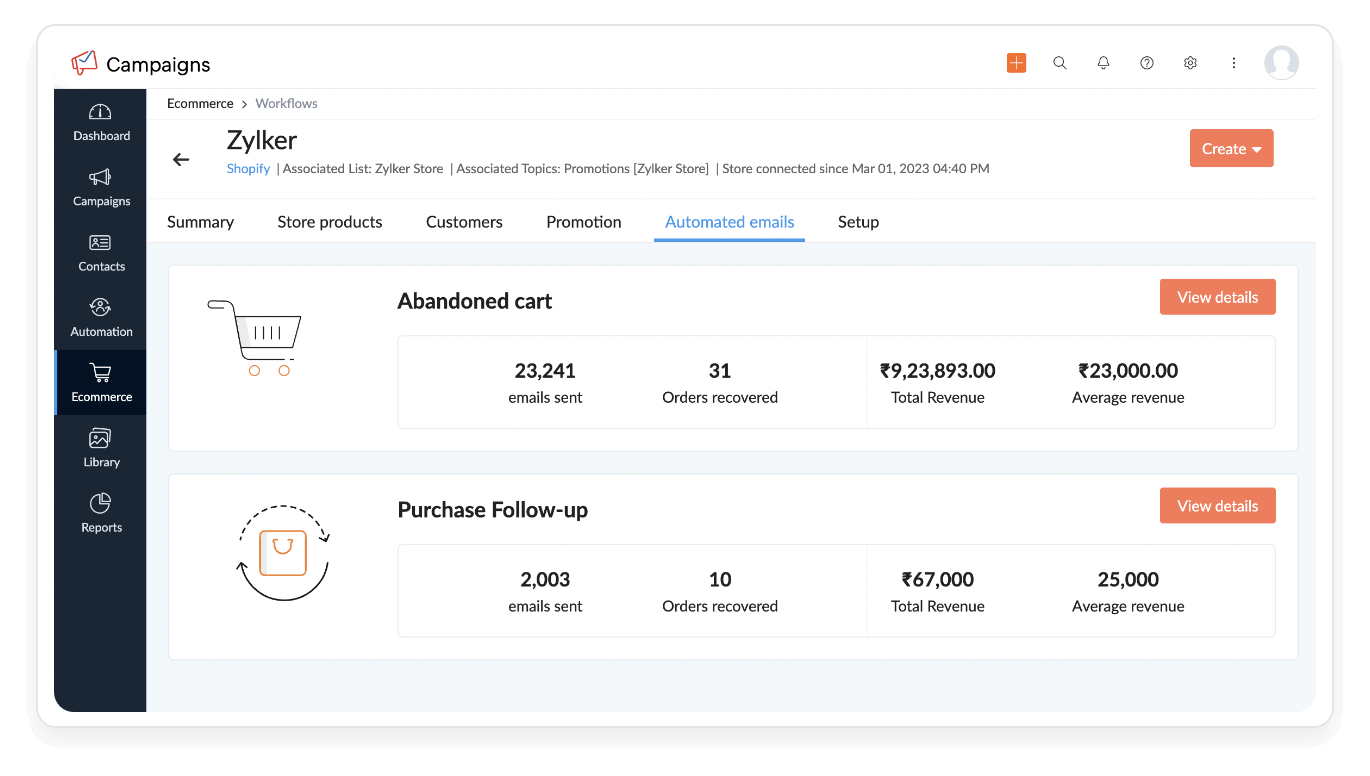The width and height of the screenshot is (1370, 776).
Task: Click the back arrow beside Zylker
Action: [x=181, y=159]
